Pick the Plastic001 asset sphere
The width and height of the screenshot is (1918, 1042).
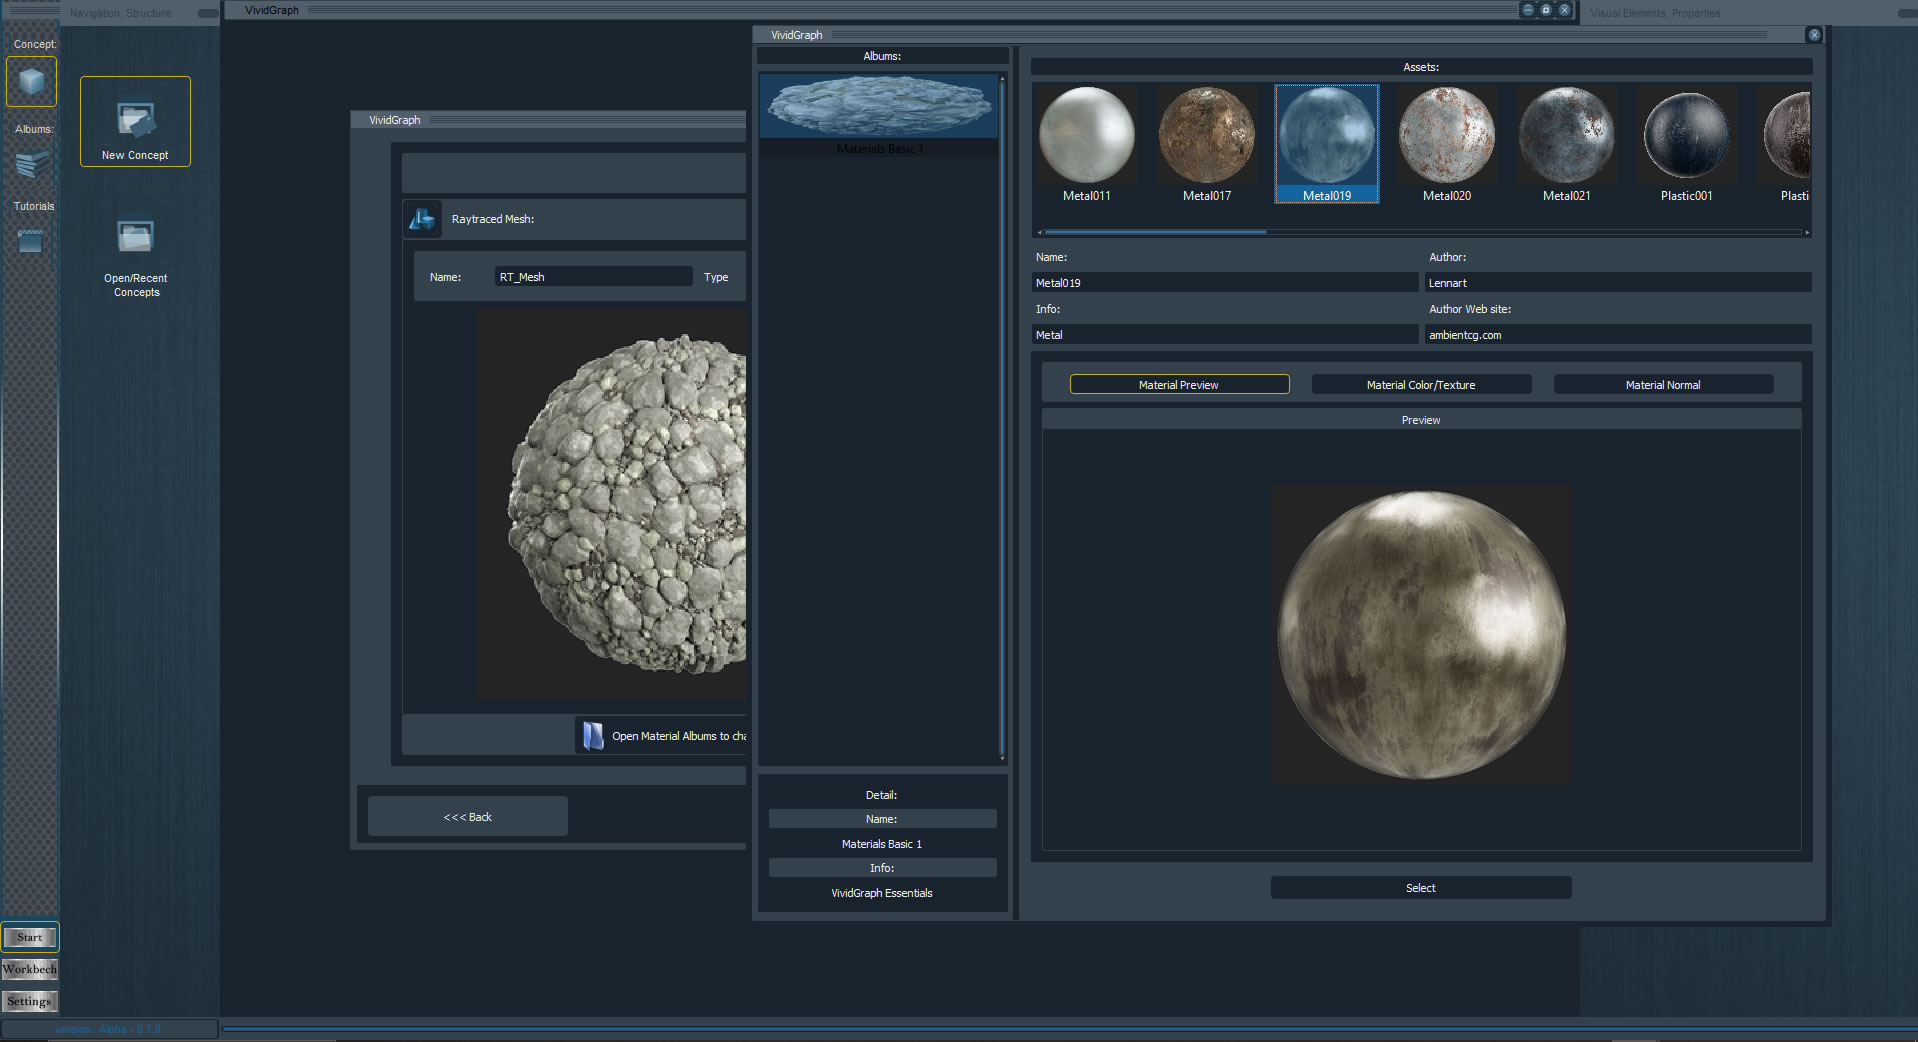[1686, 136]
